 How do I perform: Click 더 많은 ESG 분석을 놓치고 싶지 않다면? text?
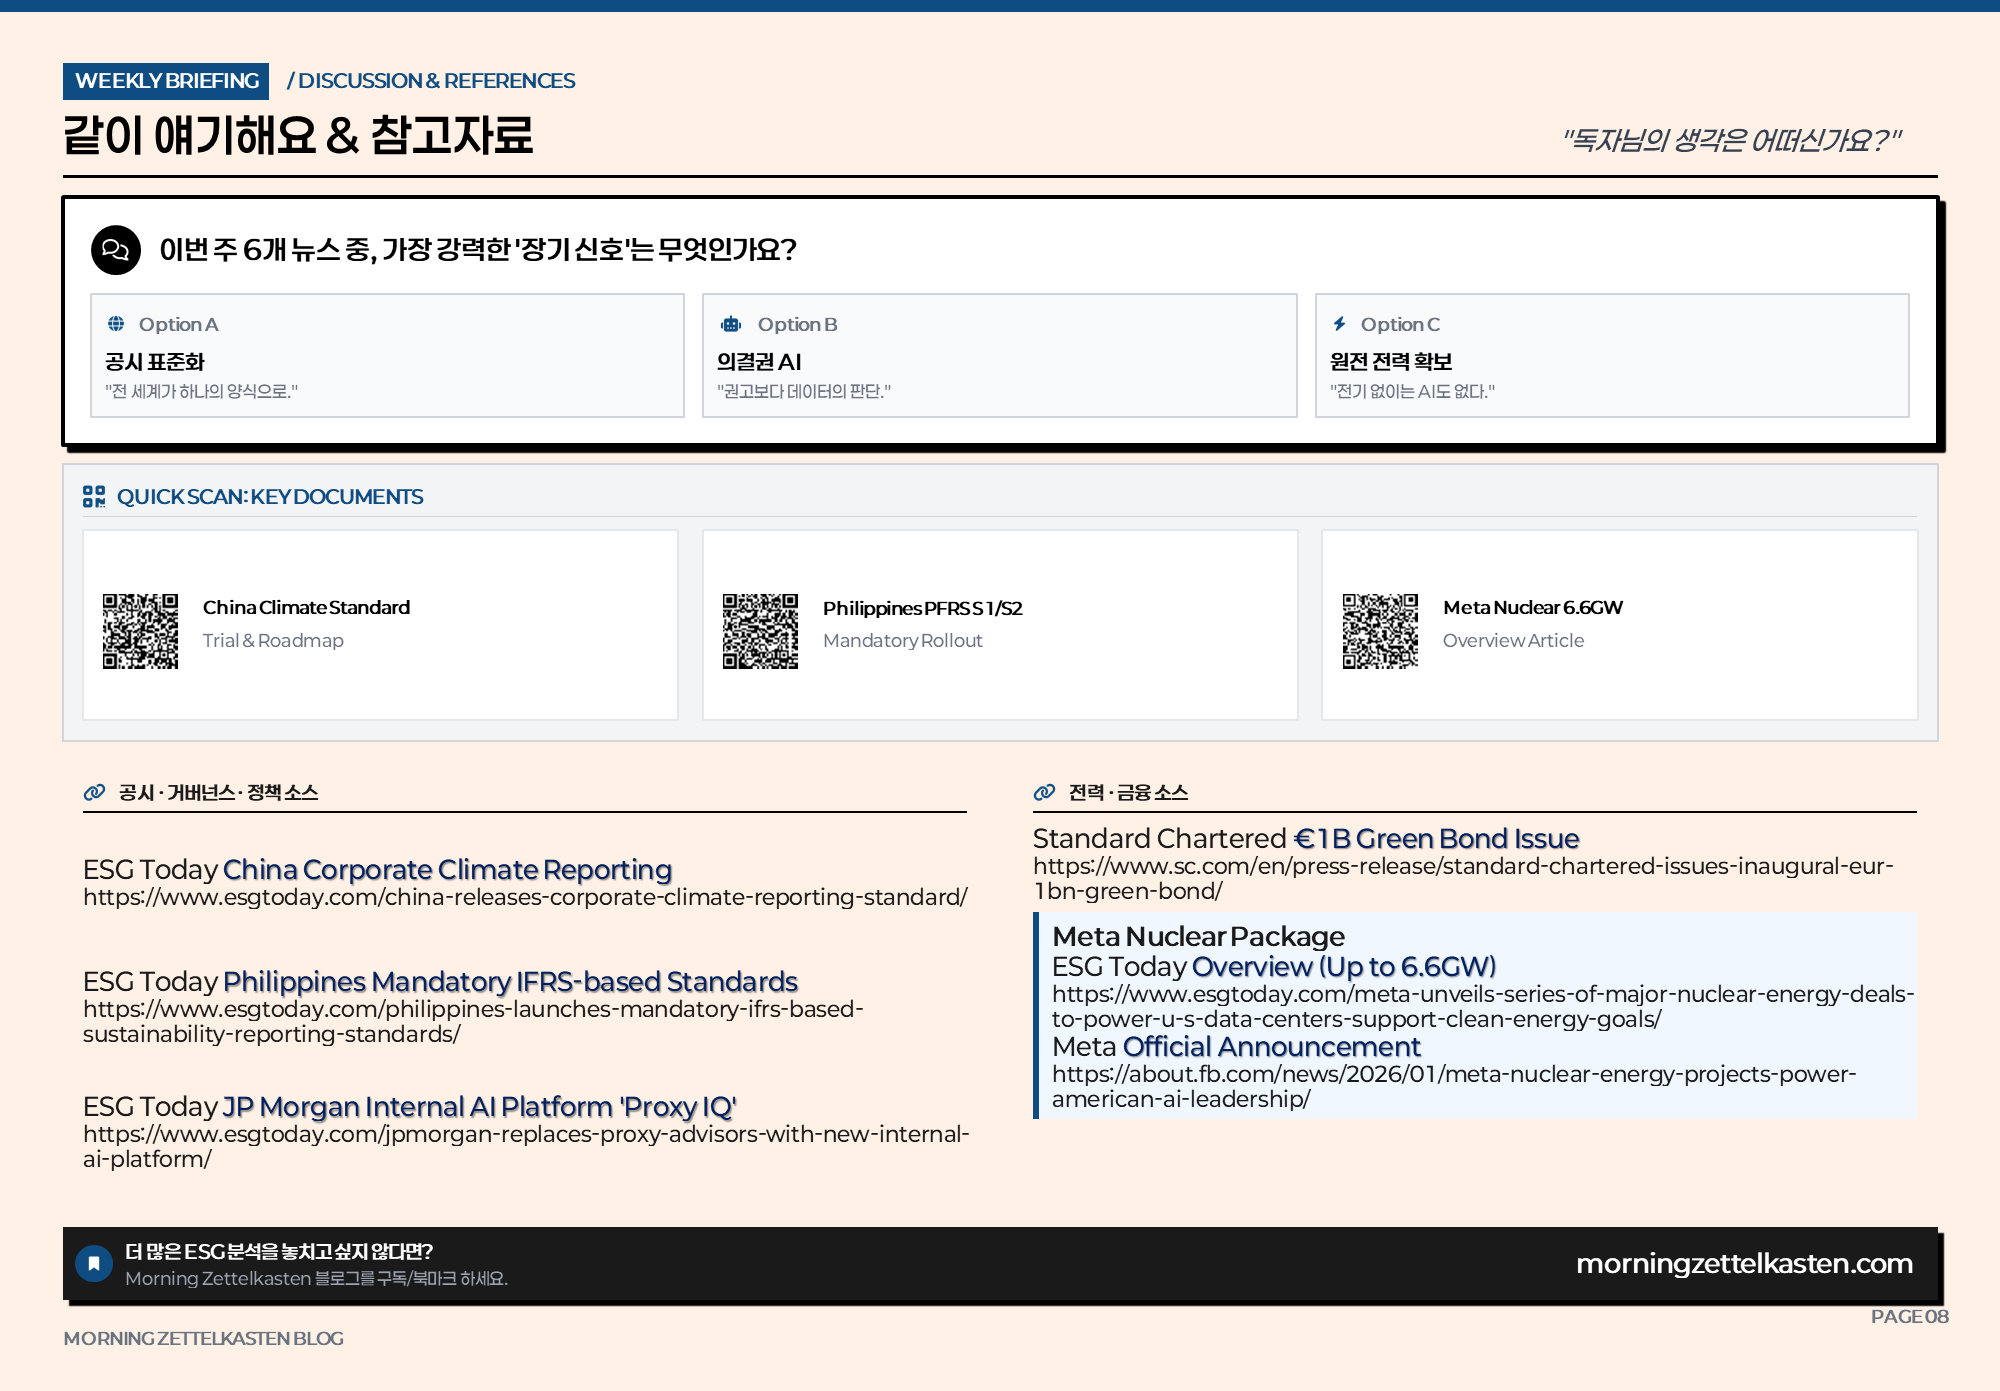pyautogui.click(x=279, y=1251)
